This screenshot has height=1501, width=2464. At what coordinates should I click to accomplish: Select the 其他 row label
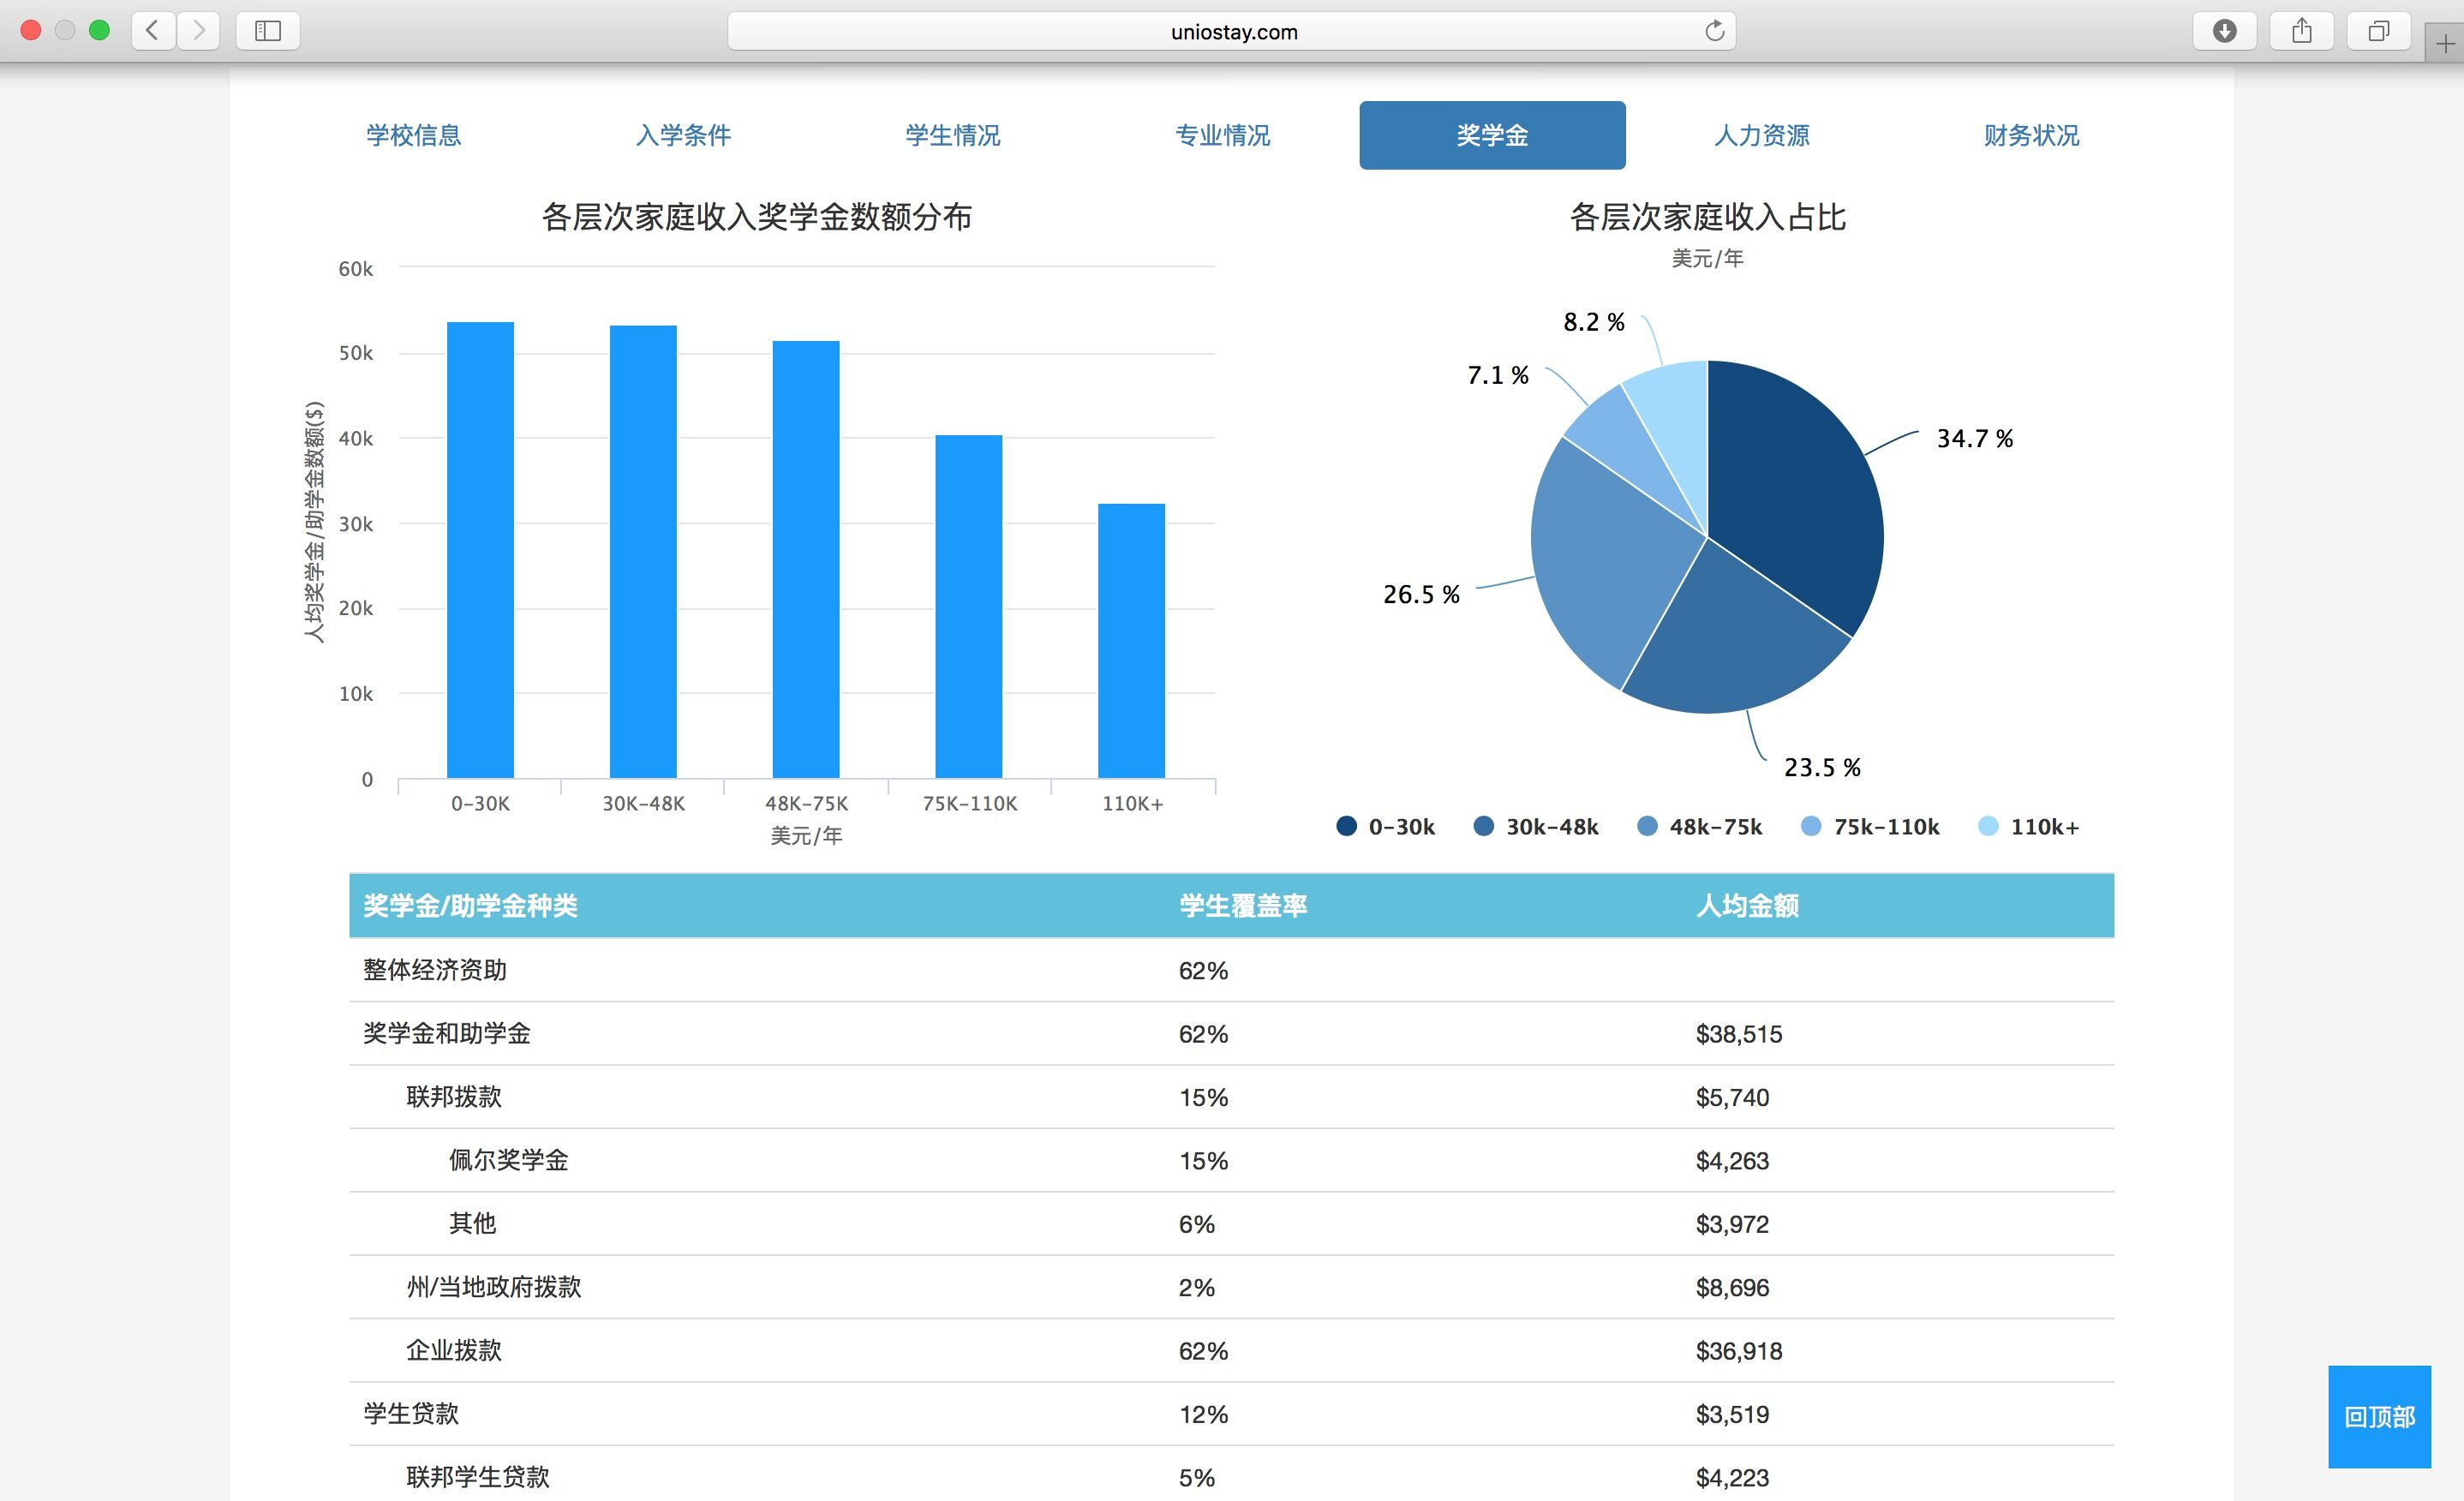tap(472, 1223)
